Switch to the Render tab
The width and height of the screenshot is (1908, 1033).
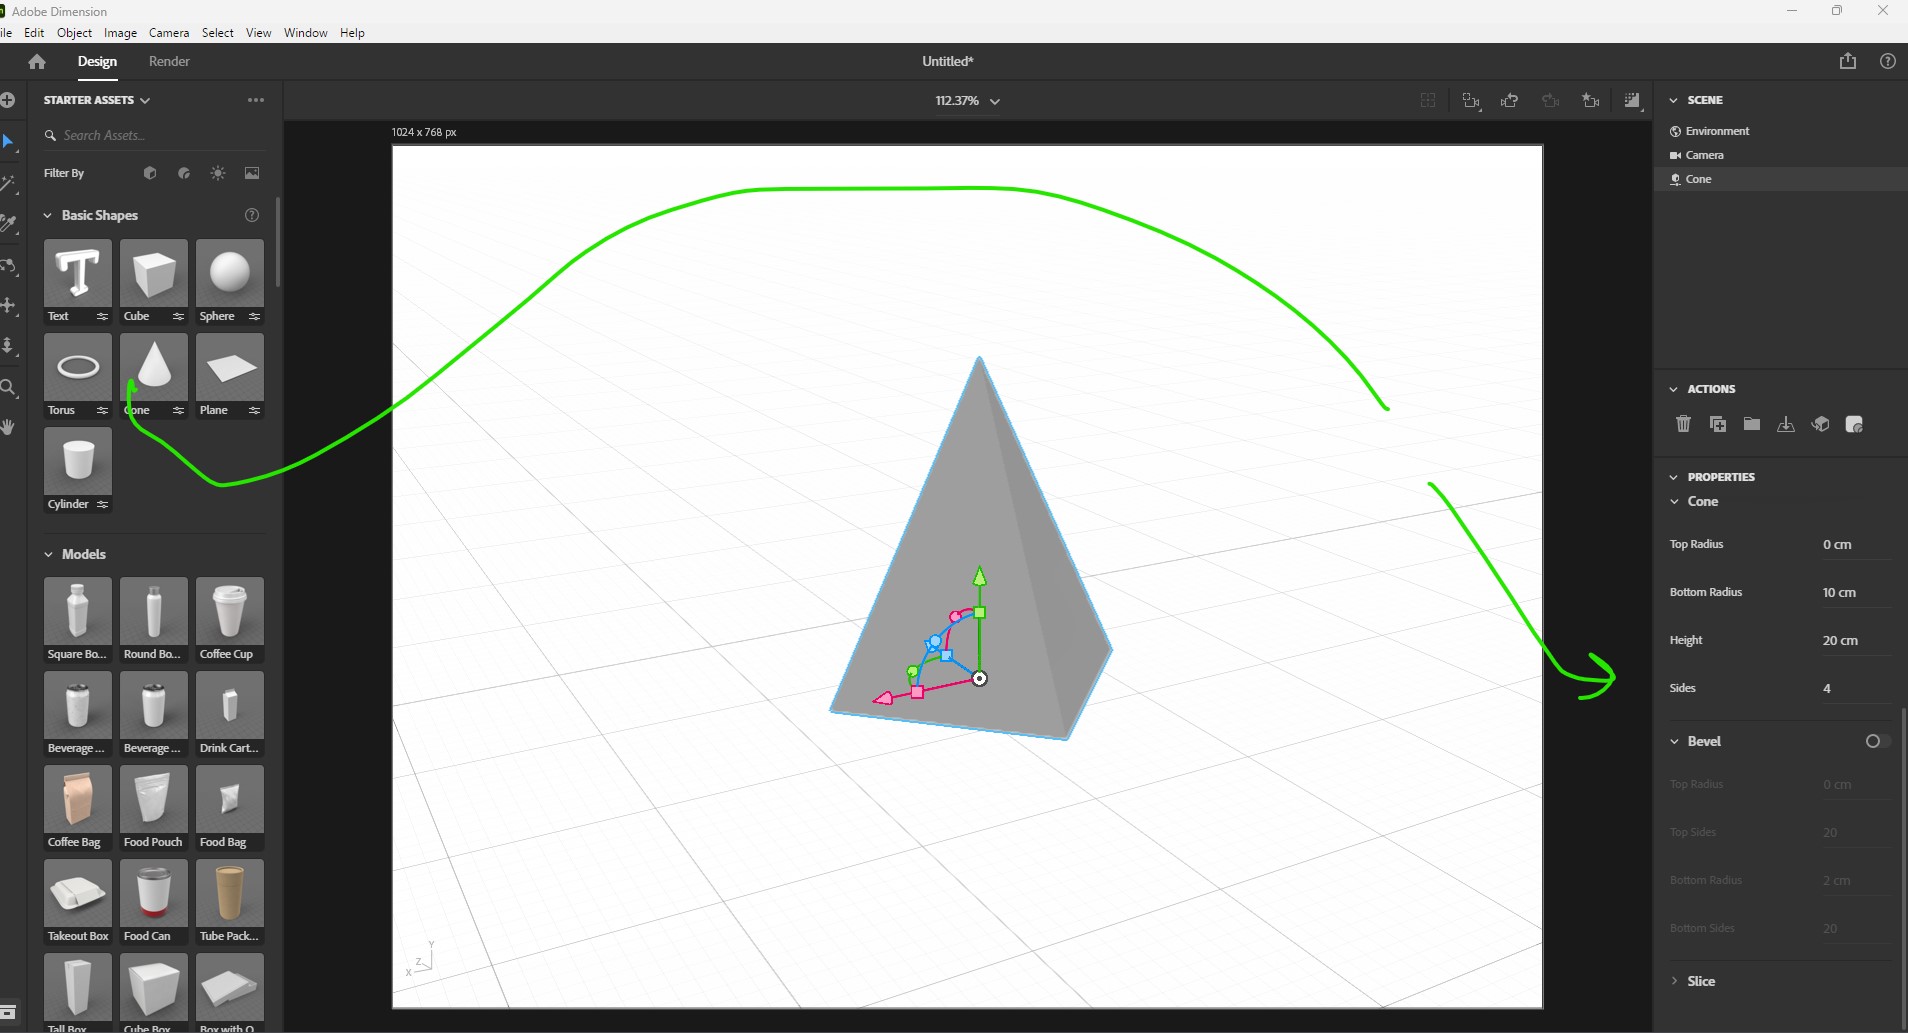(168, 62)
